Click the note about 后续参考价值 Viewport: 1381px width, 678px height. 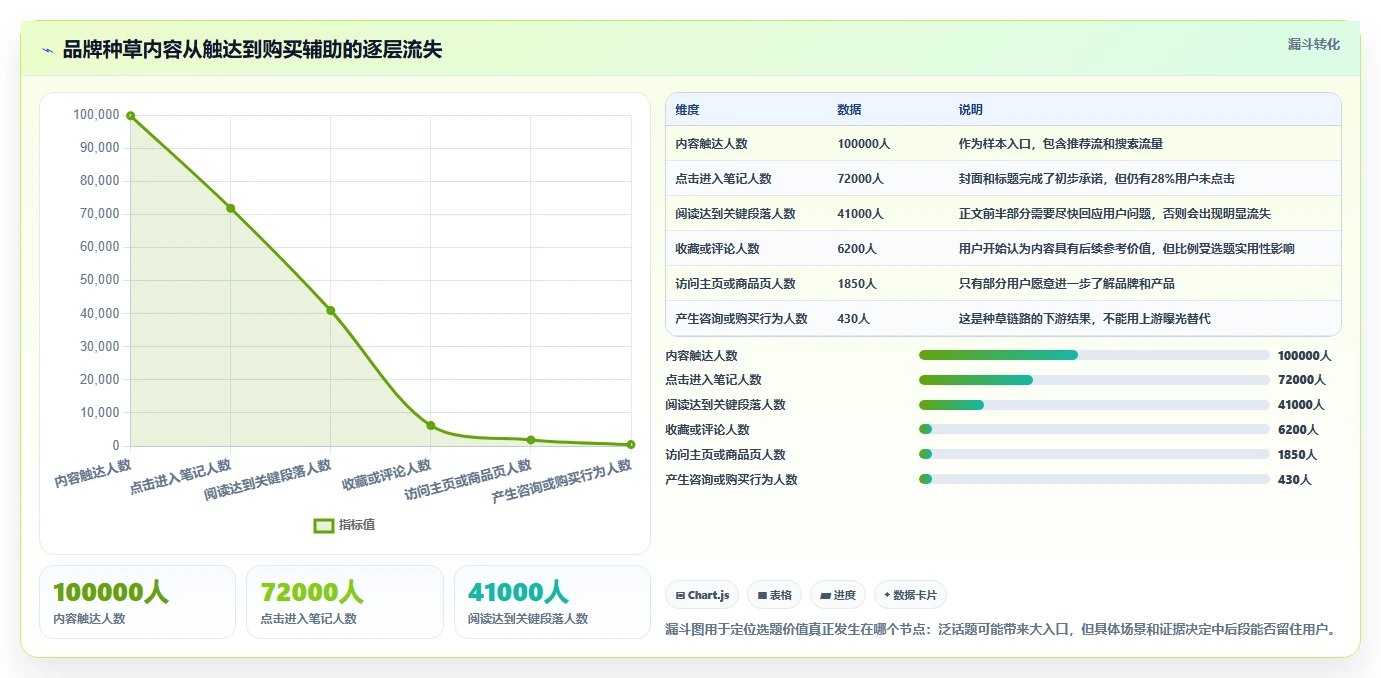[x=1127, y=249]
